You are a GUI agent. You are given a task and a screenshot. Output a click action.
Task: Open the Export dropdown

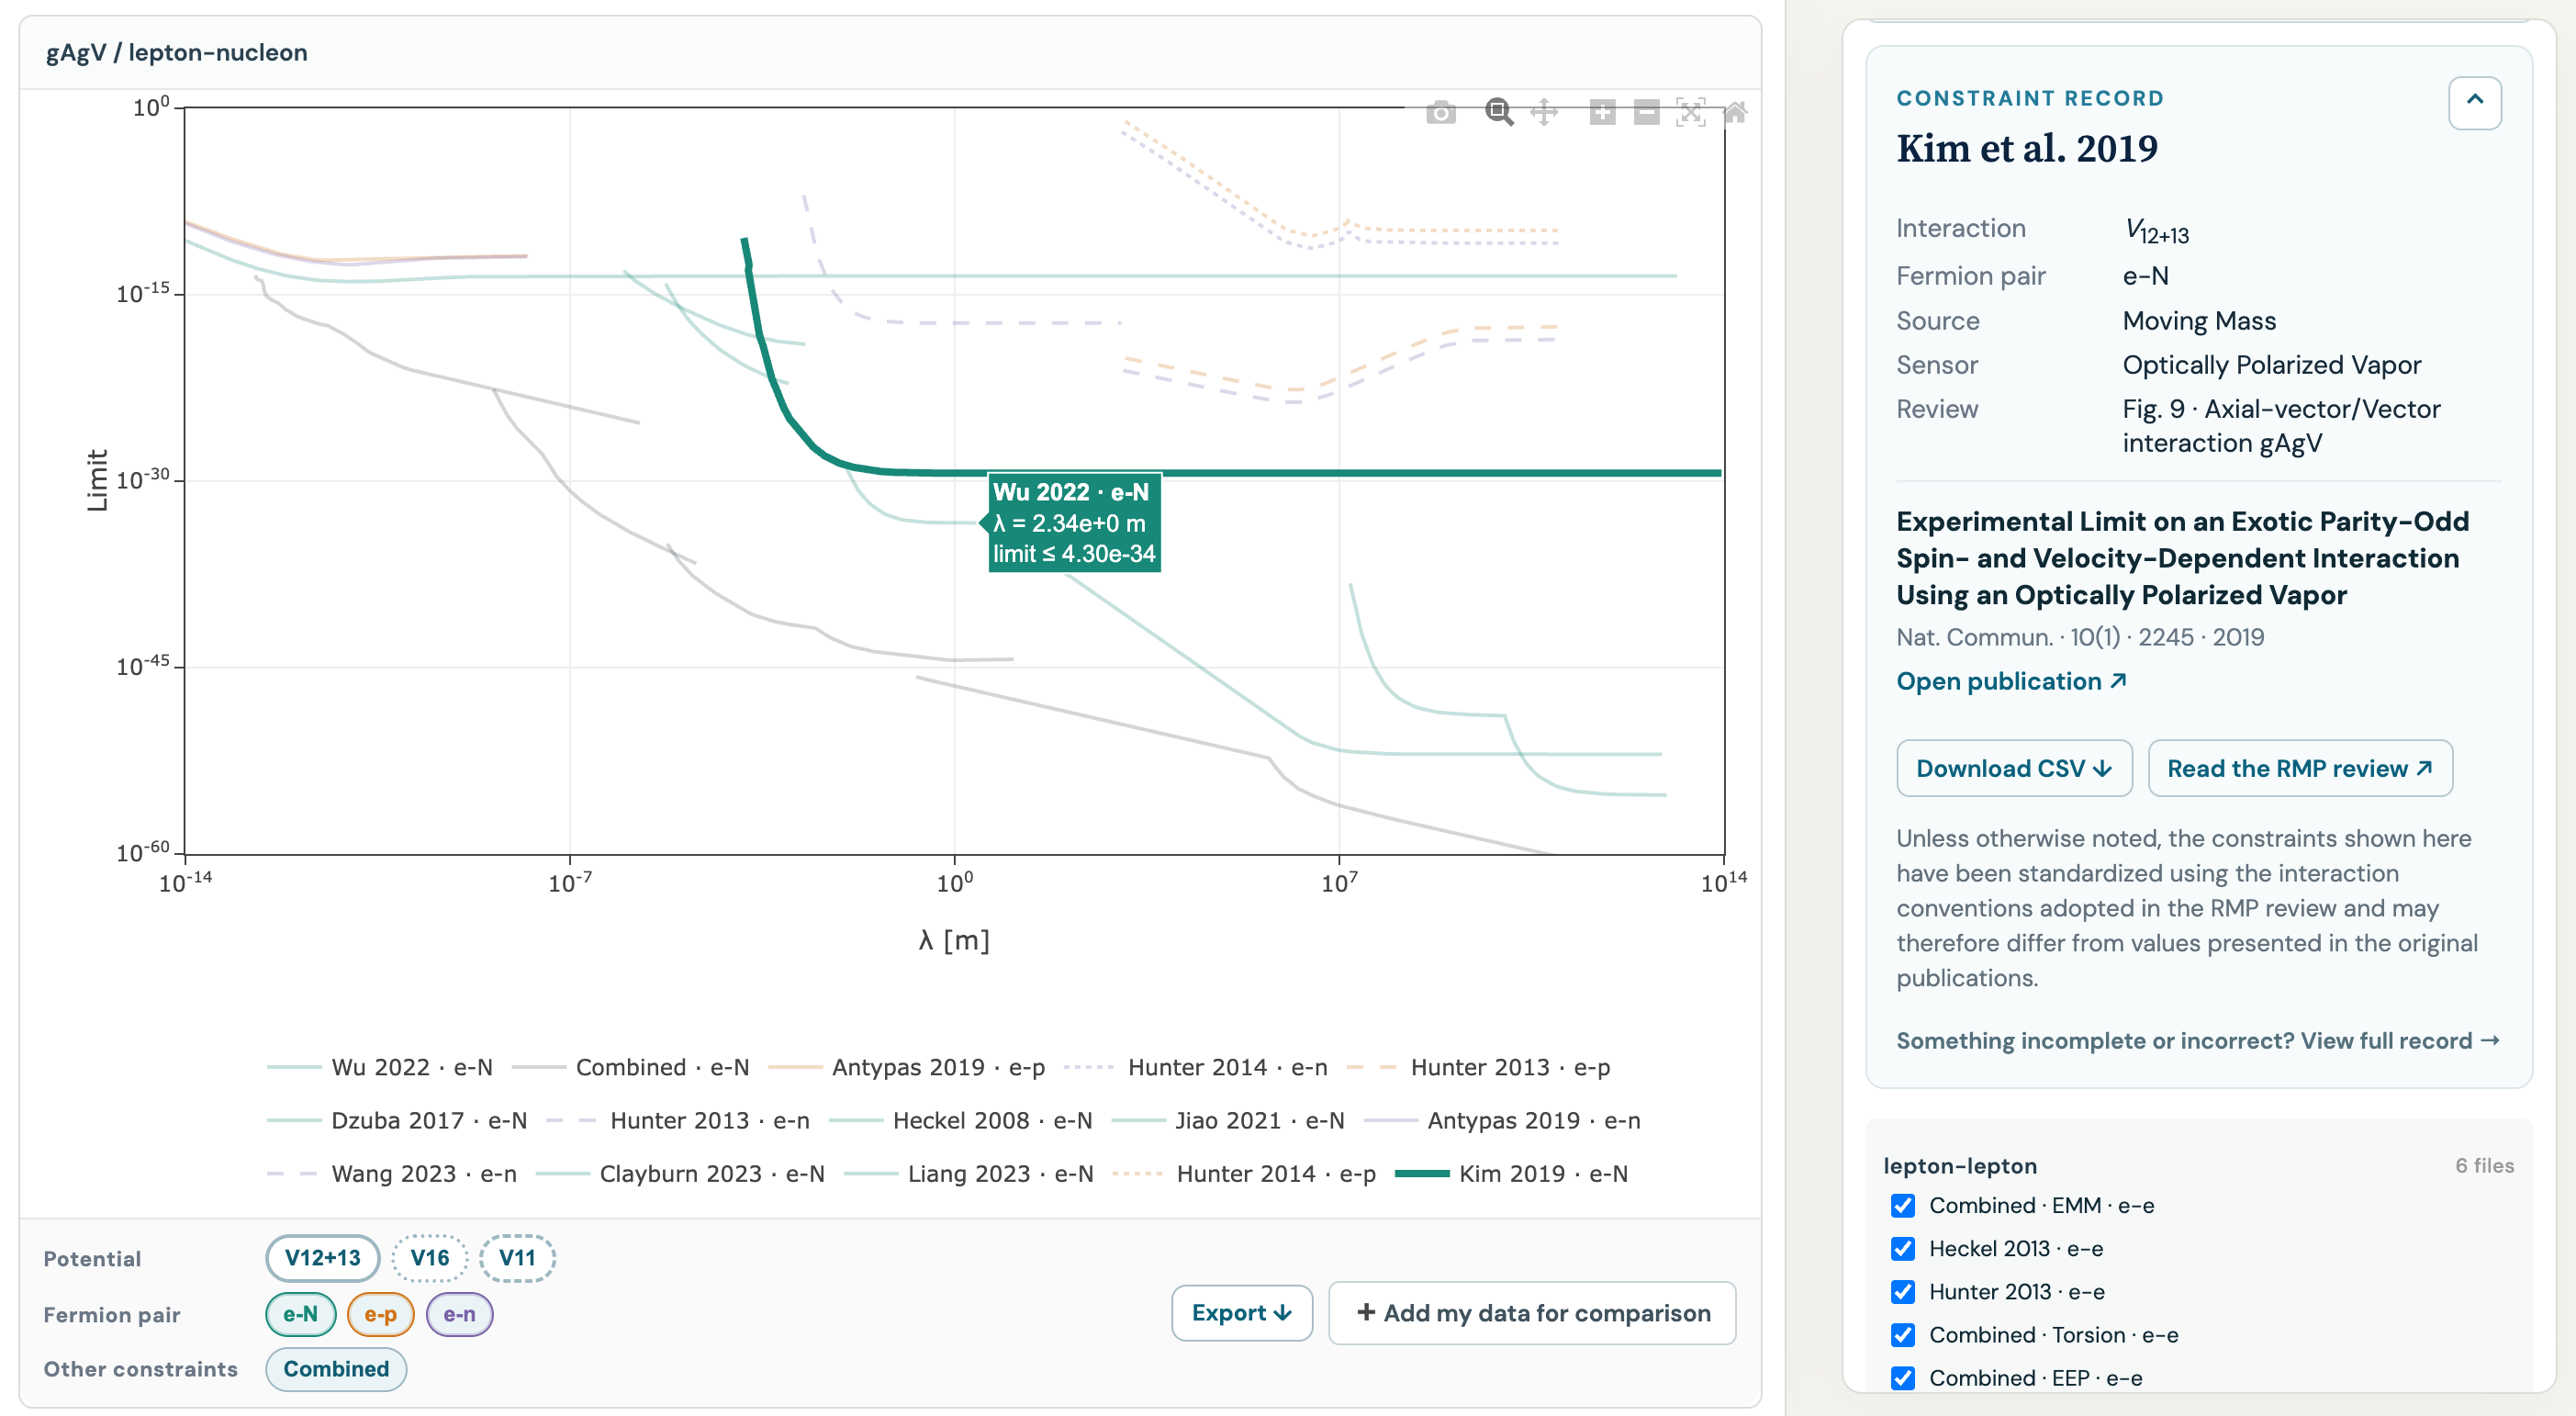1241,1312
